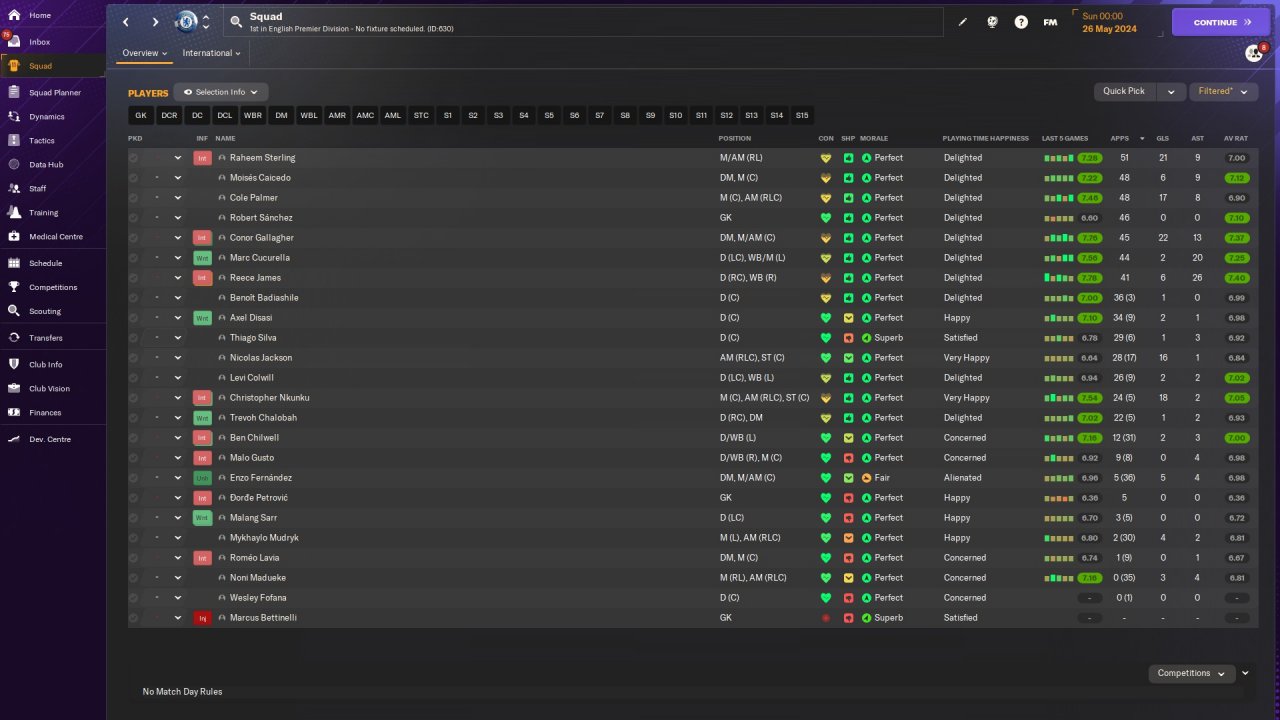Tick the pick circle for Mykhaylo Mudryk
Image resolution: width=1280 pixels, height=720 pixels.
click(133, 538)
